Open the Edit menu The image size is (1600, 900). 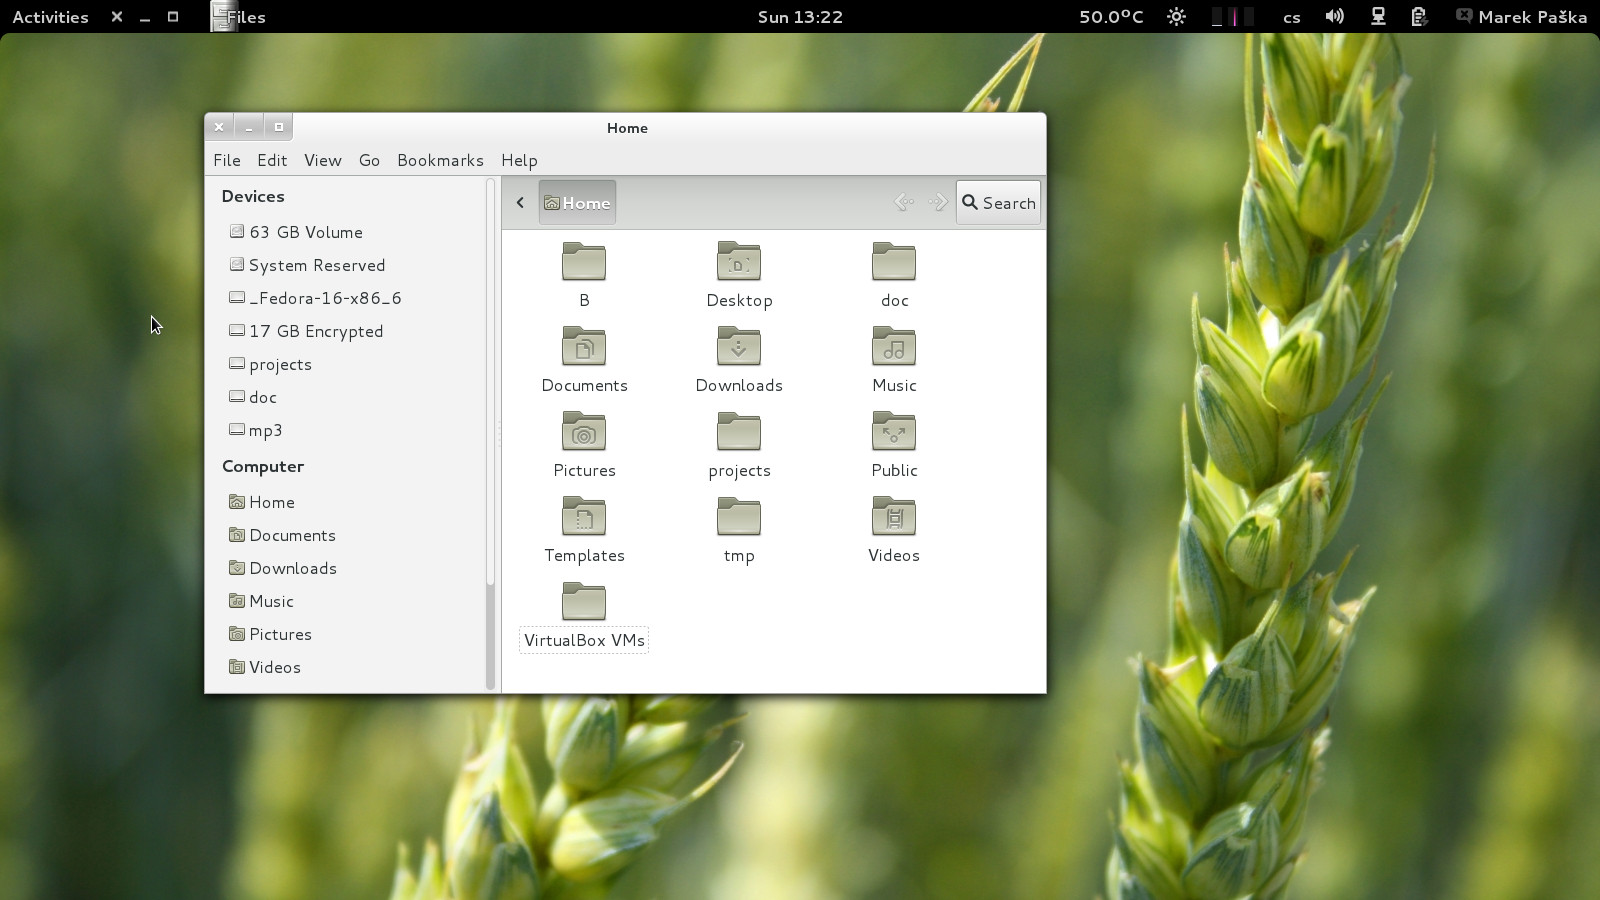[x=272, y=160]
